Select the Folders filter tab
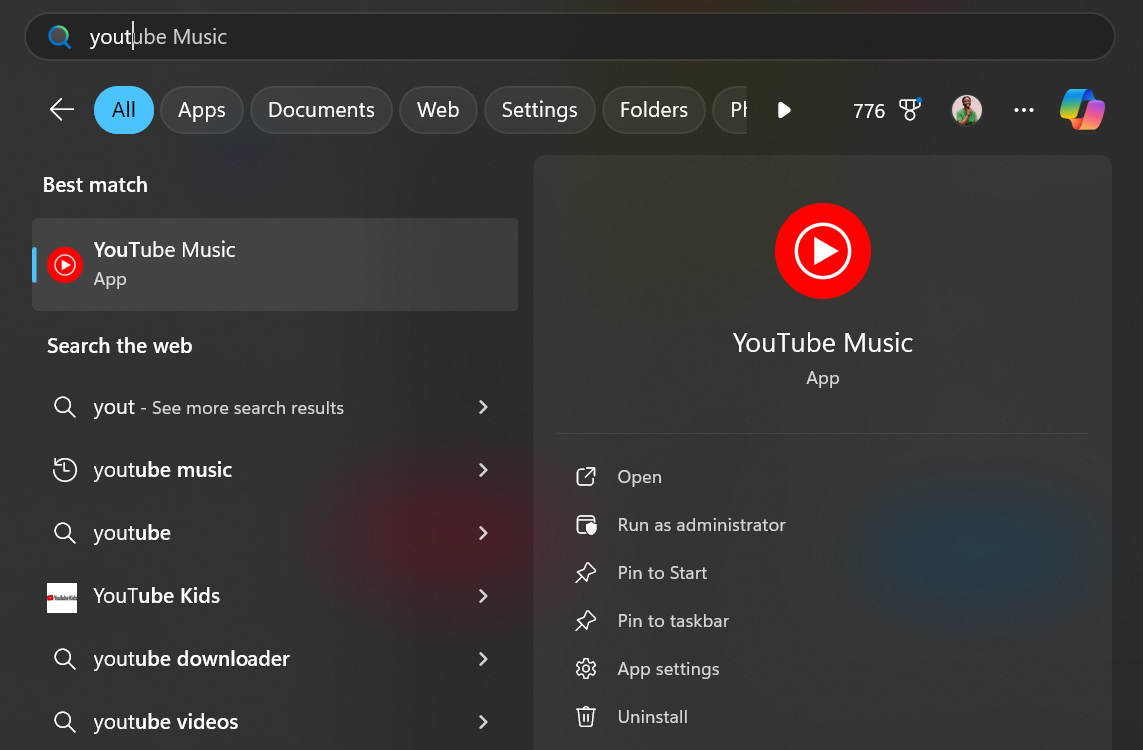Screen dimensions: 1143x750 coord(653,110)
